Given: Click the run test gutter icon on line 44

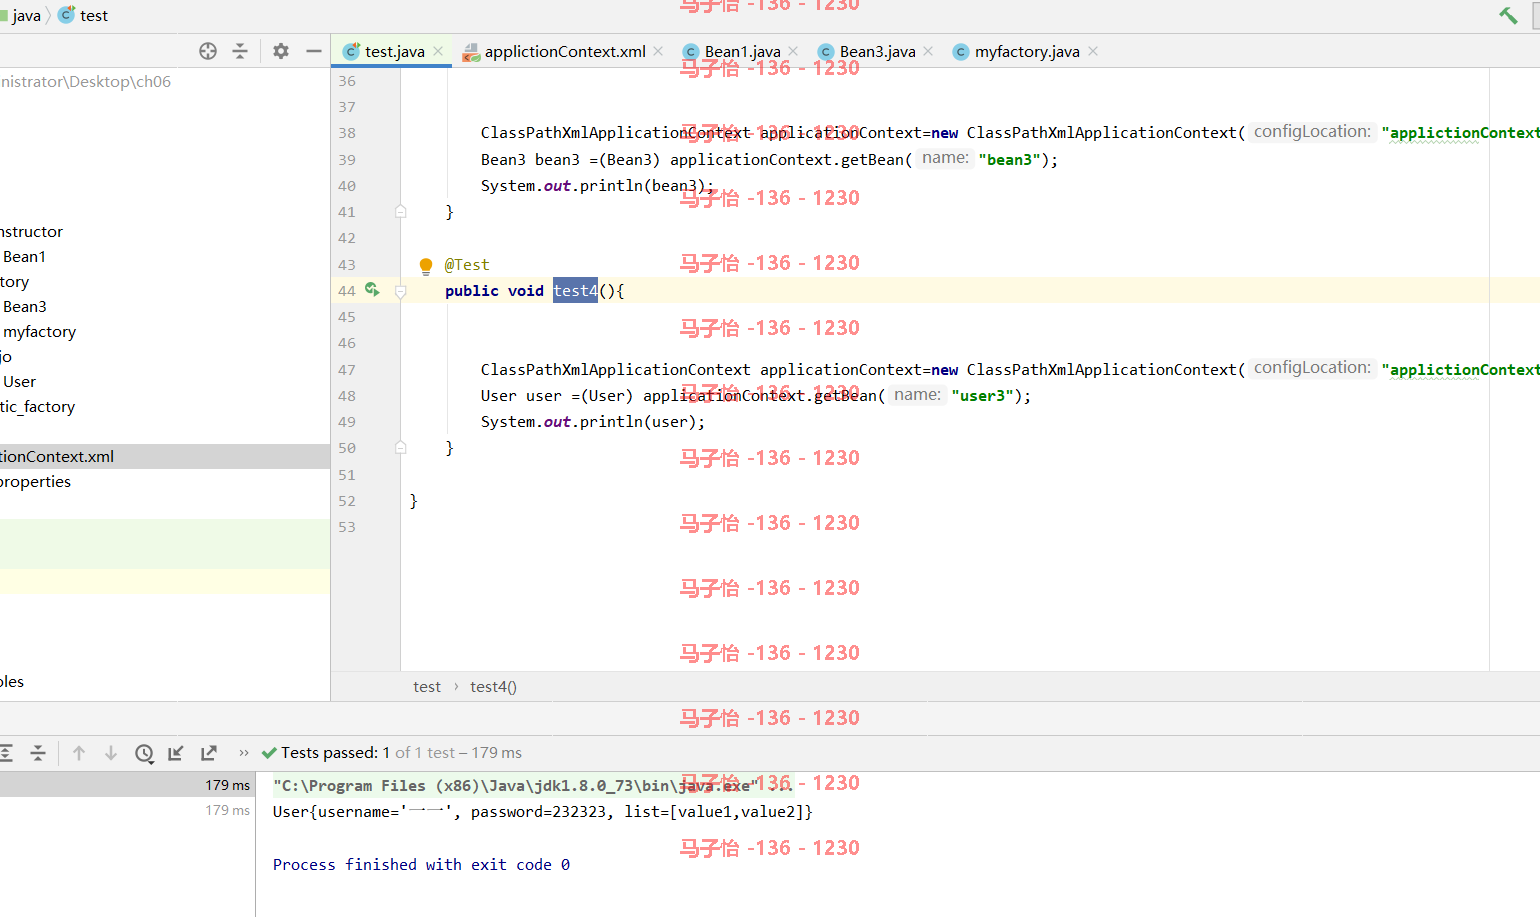Looking at the screenshot, I should 372,289.
